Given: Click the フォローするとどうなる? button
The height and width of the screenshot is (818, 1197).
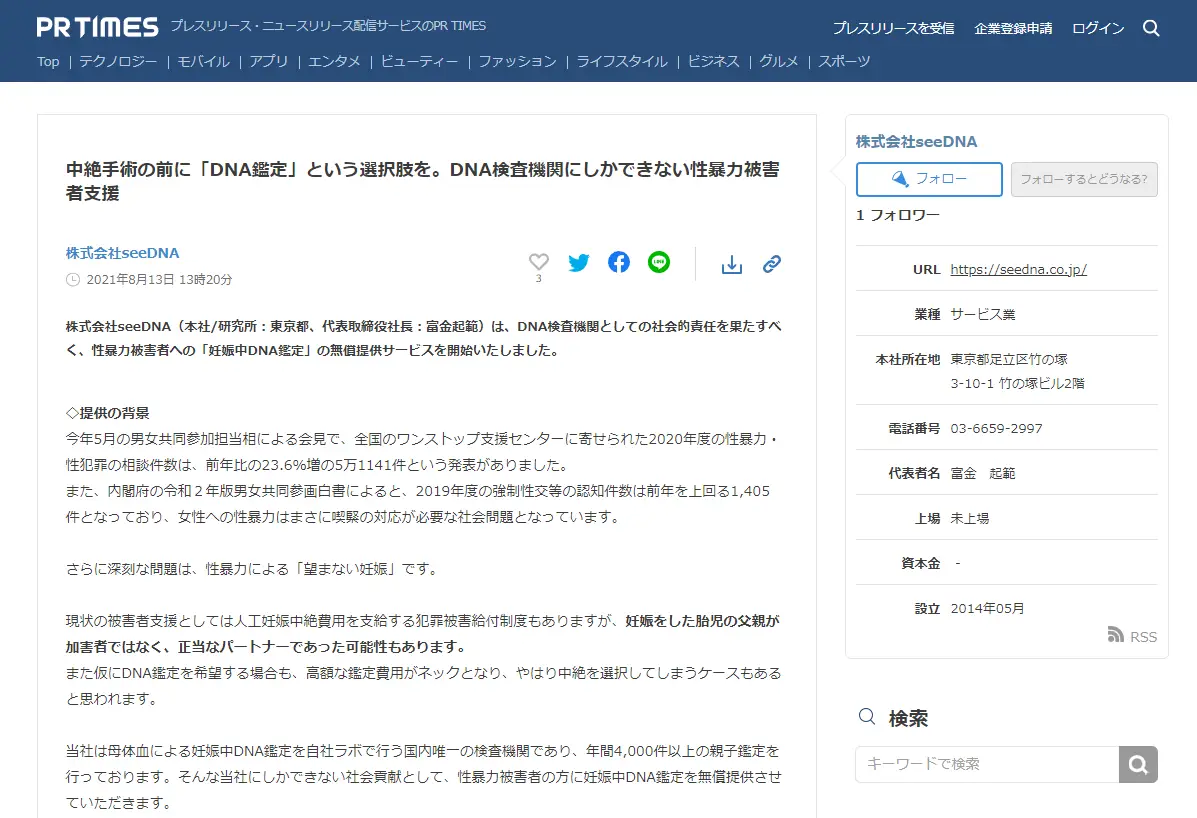Looking at the screenshot, I should [1084, 179].
